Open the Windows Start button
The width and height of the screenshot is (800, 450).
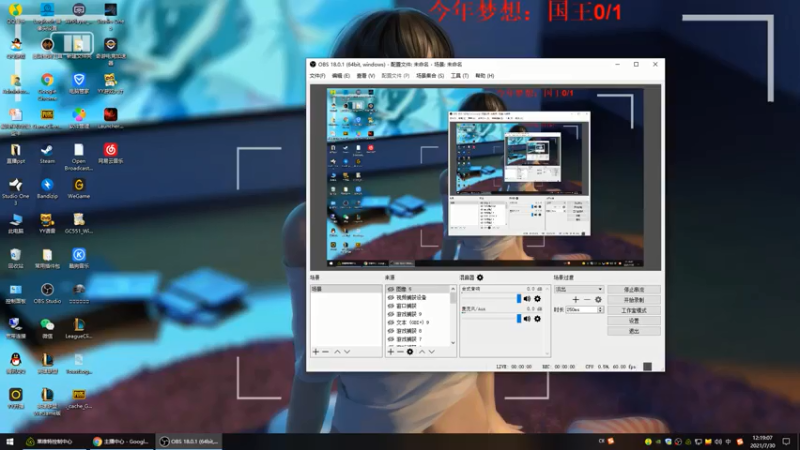[10, 441]
